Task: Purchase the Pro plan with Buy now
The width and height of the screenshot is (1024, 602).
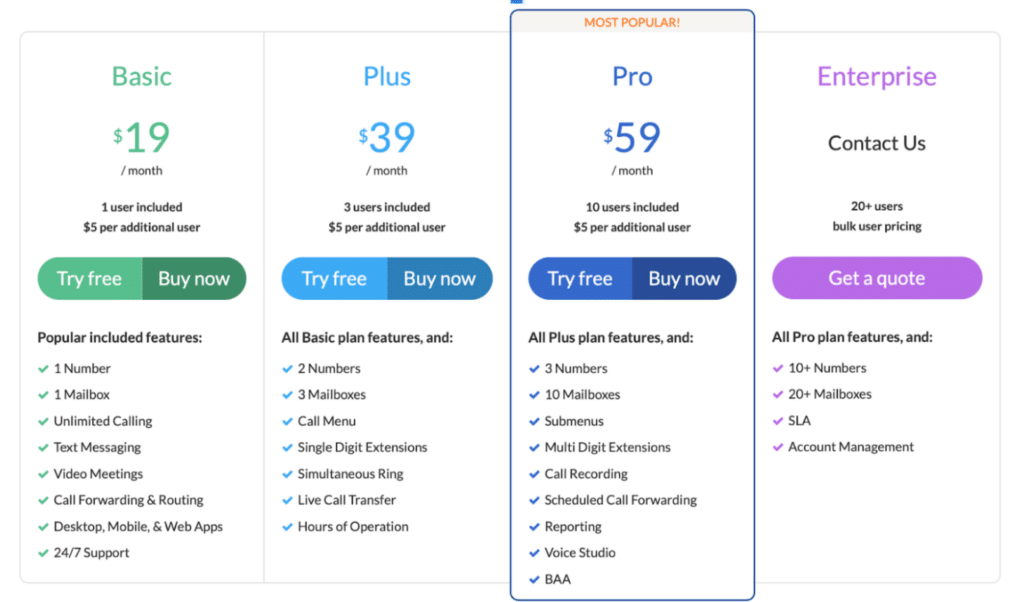Action: [684, 279]
